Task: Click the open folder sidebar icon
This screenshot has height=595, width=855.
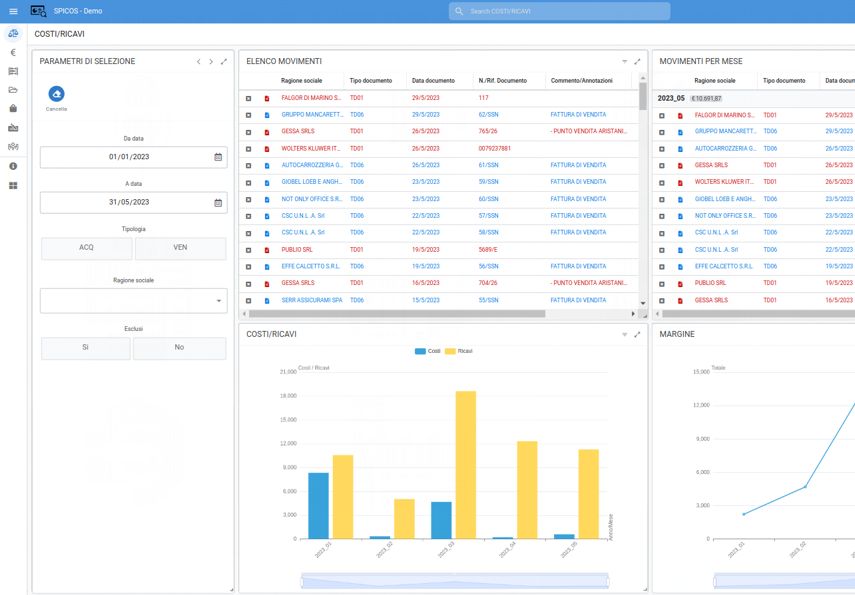Action: (13, 90)
